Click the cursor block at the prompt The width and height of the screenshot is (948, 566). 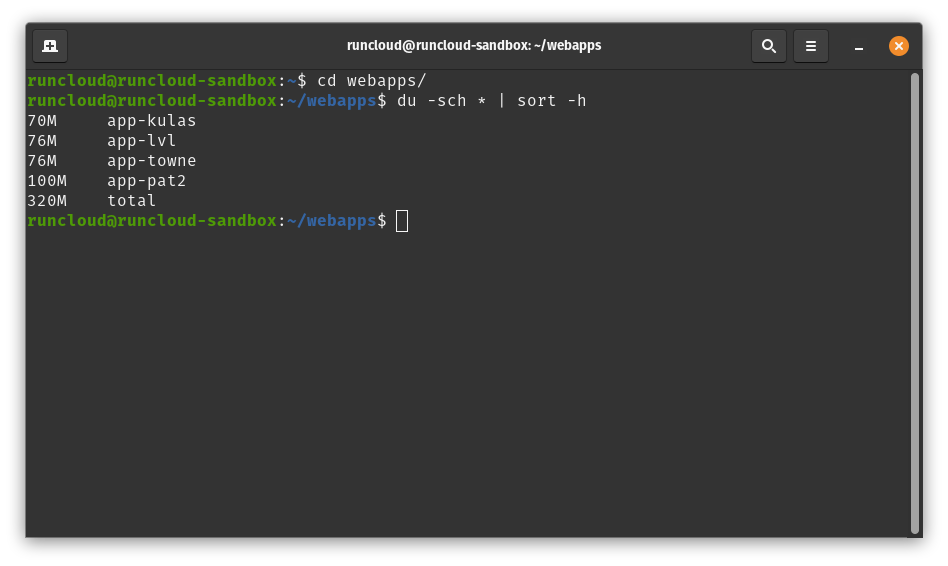coord(402,221)
